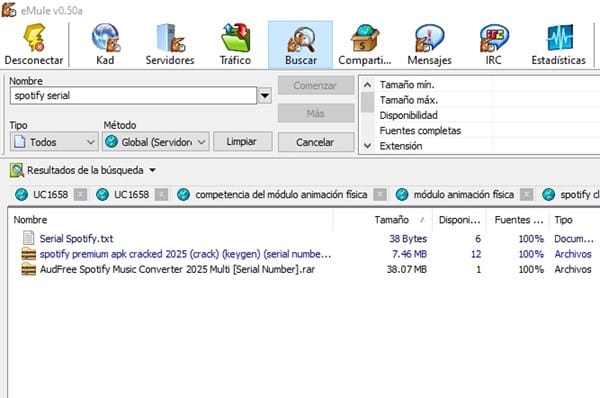This screenshot has width=600, height=398.
Task: Close the módulo animación física tab
Action: pyautogui.click(x=527, y=195)
